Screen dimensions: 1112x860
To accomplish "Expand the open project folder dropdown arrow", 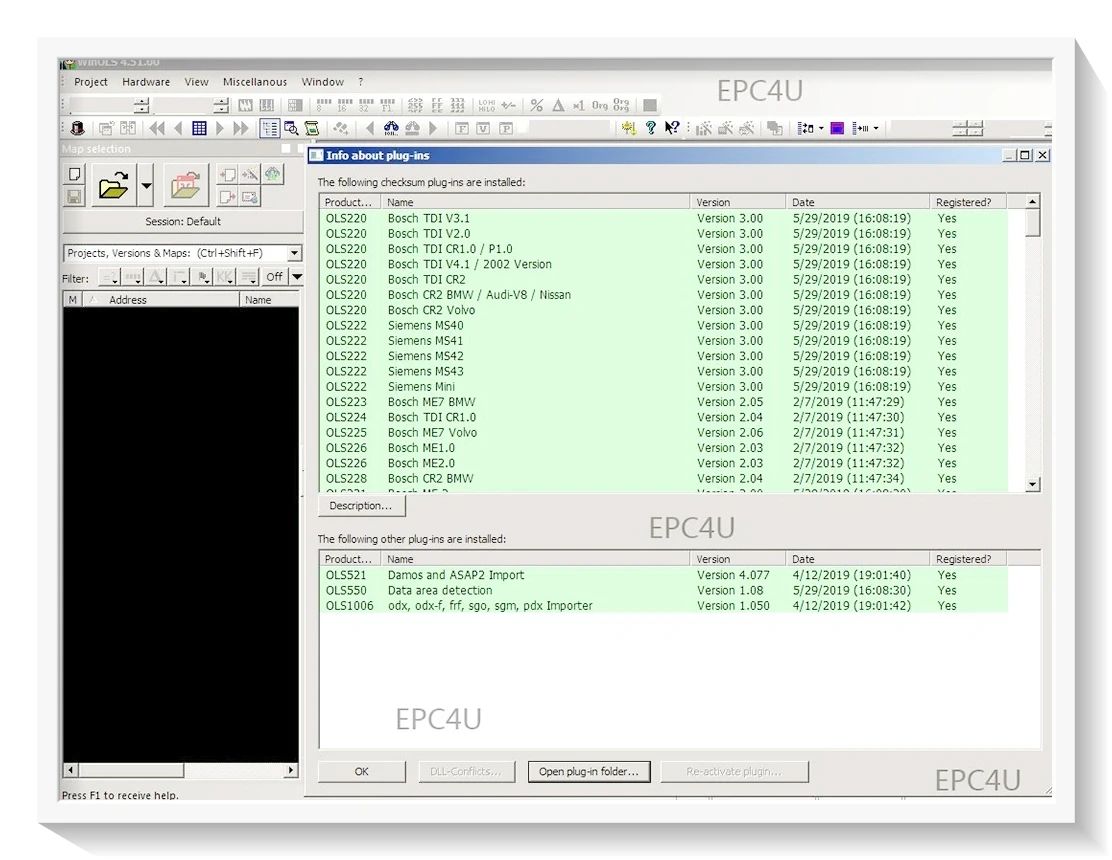I will click(146, 186).
